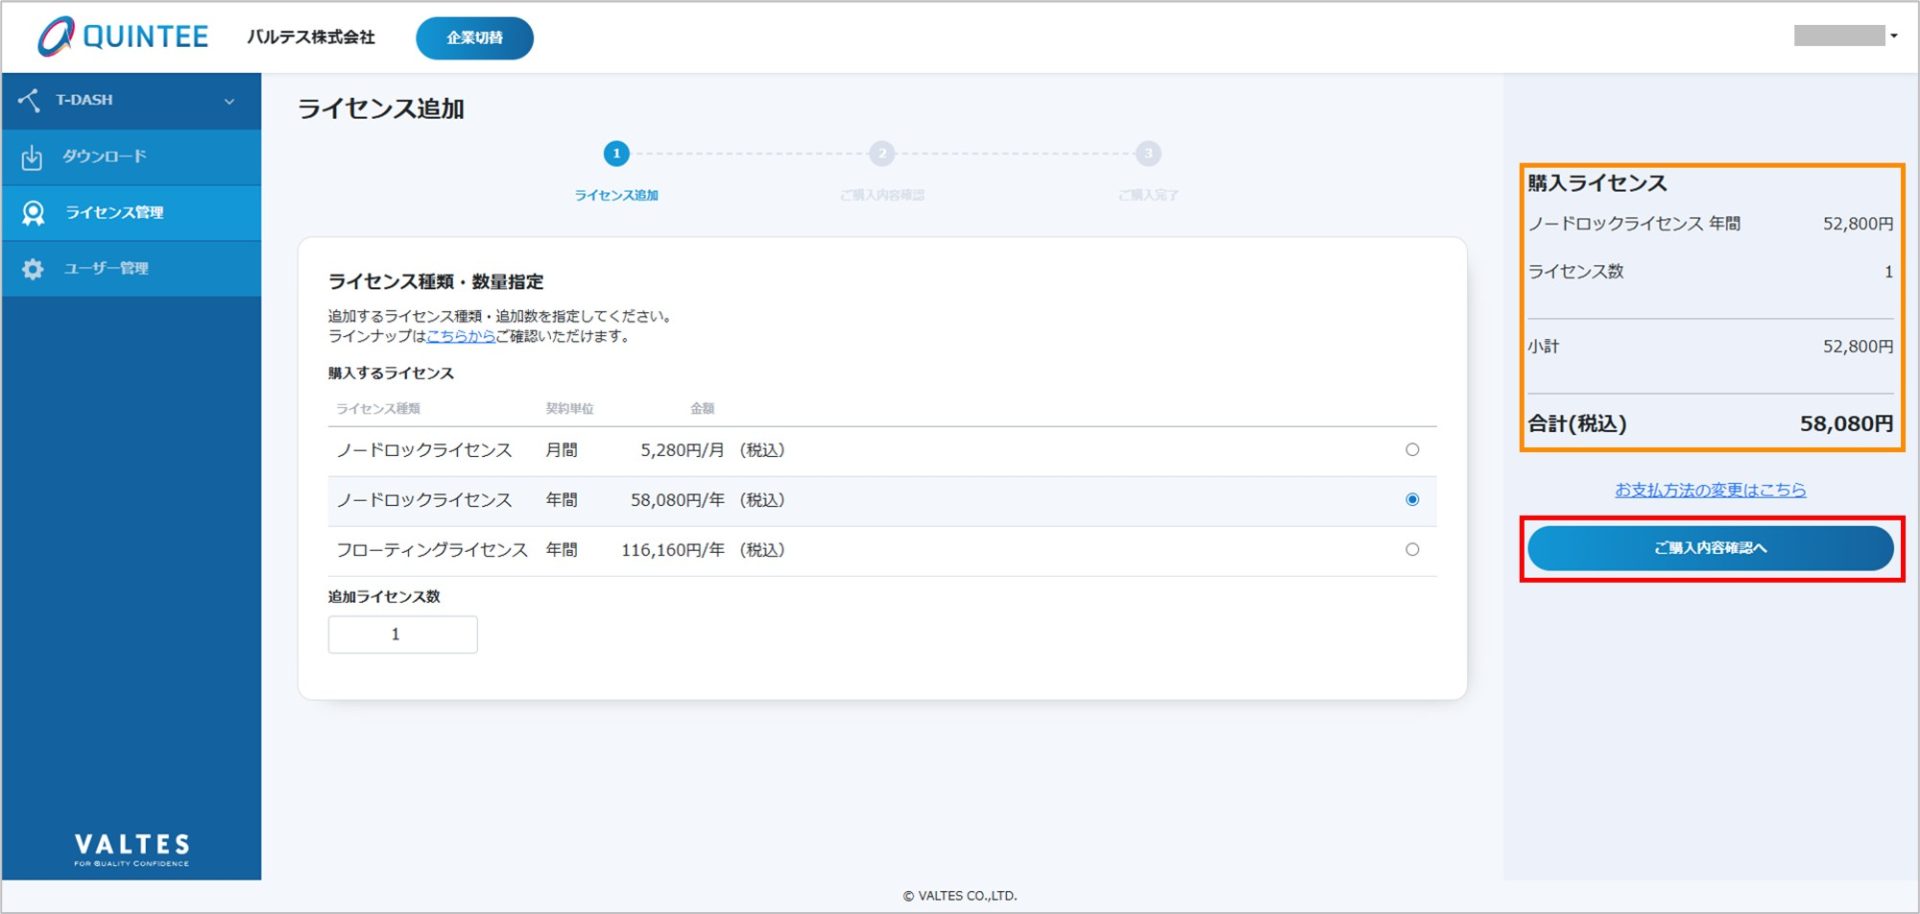Viewport: 1920px width, 914px height.
Task: Click the user management gear icon
Action: pos(33,269)
